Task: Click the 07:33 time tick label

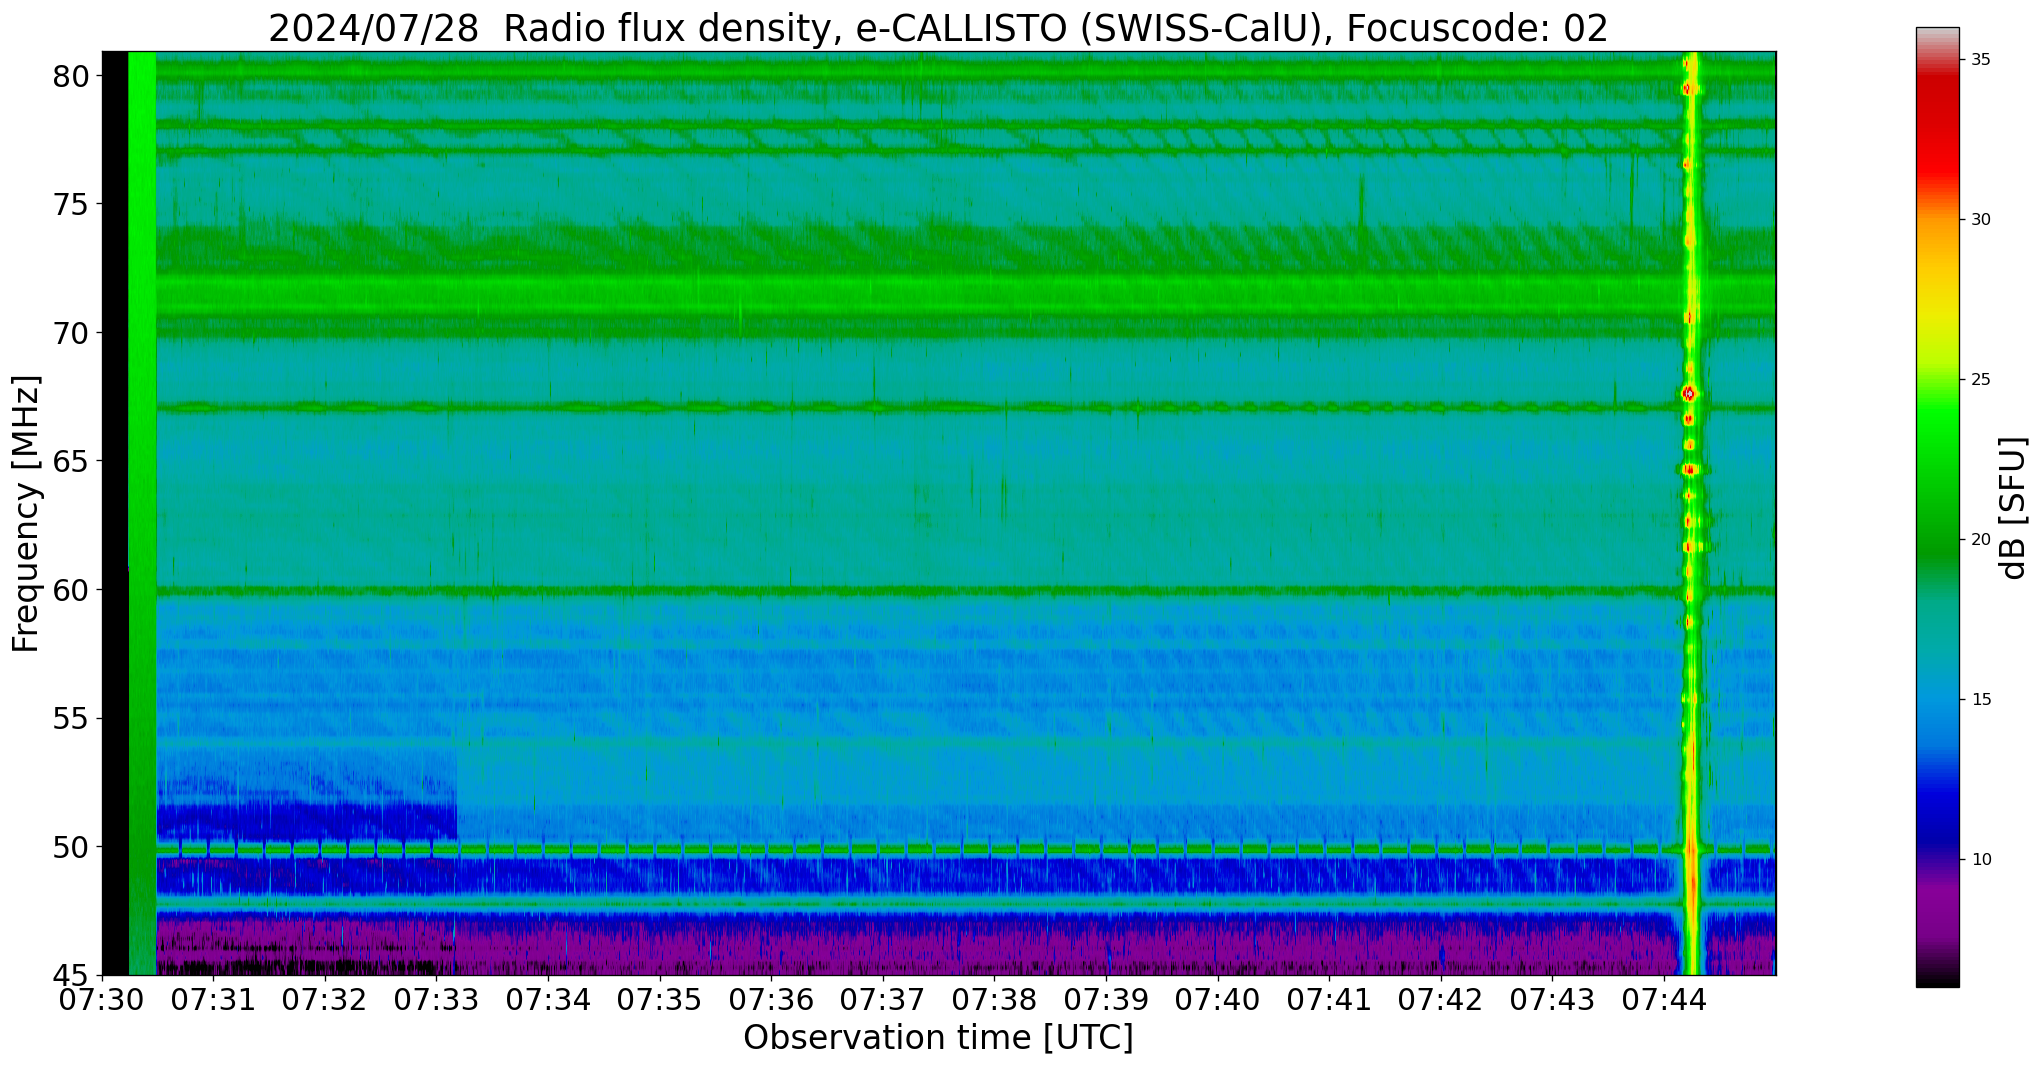Action: coord(437,1000)
